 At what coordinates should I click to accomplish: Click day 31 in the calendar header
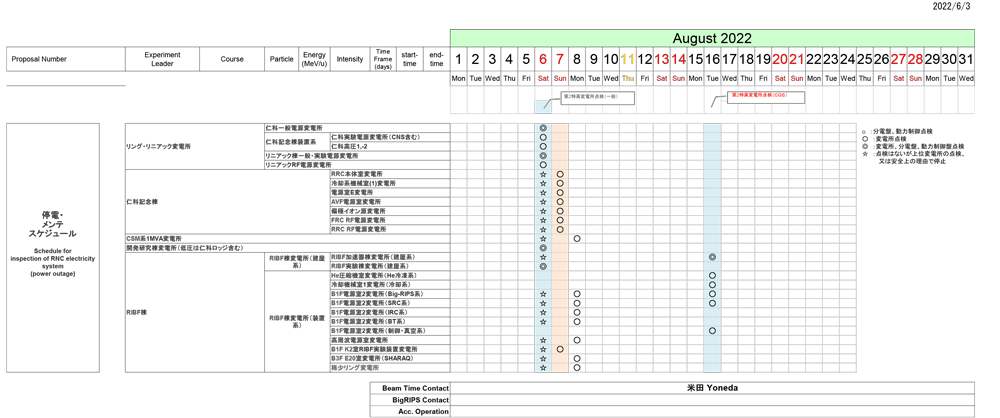[966, 60]
